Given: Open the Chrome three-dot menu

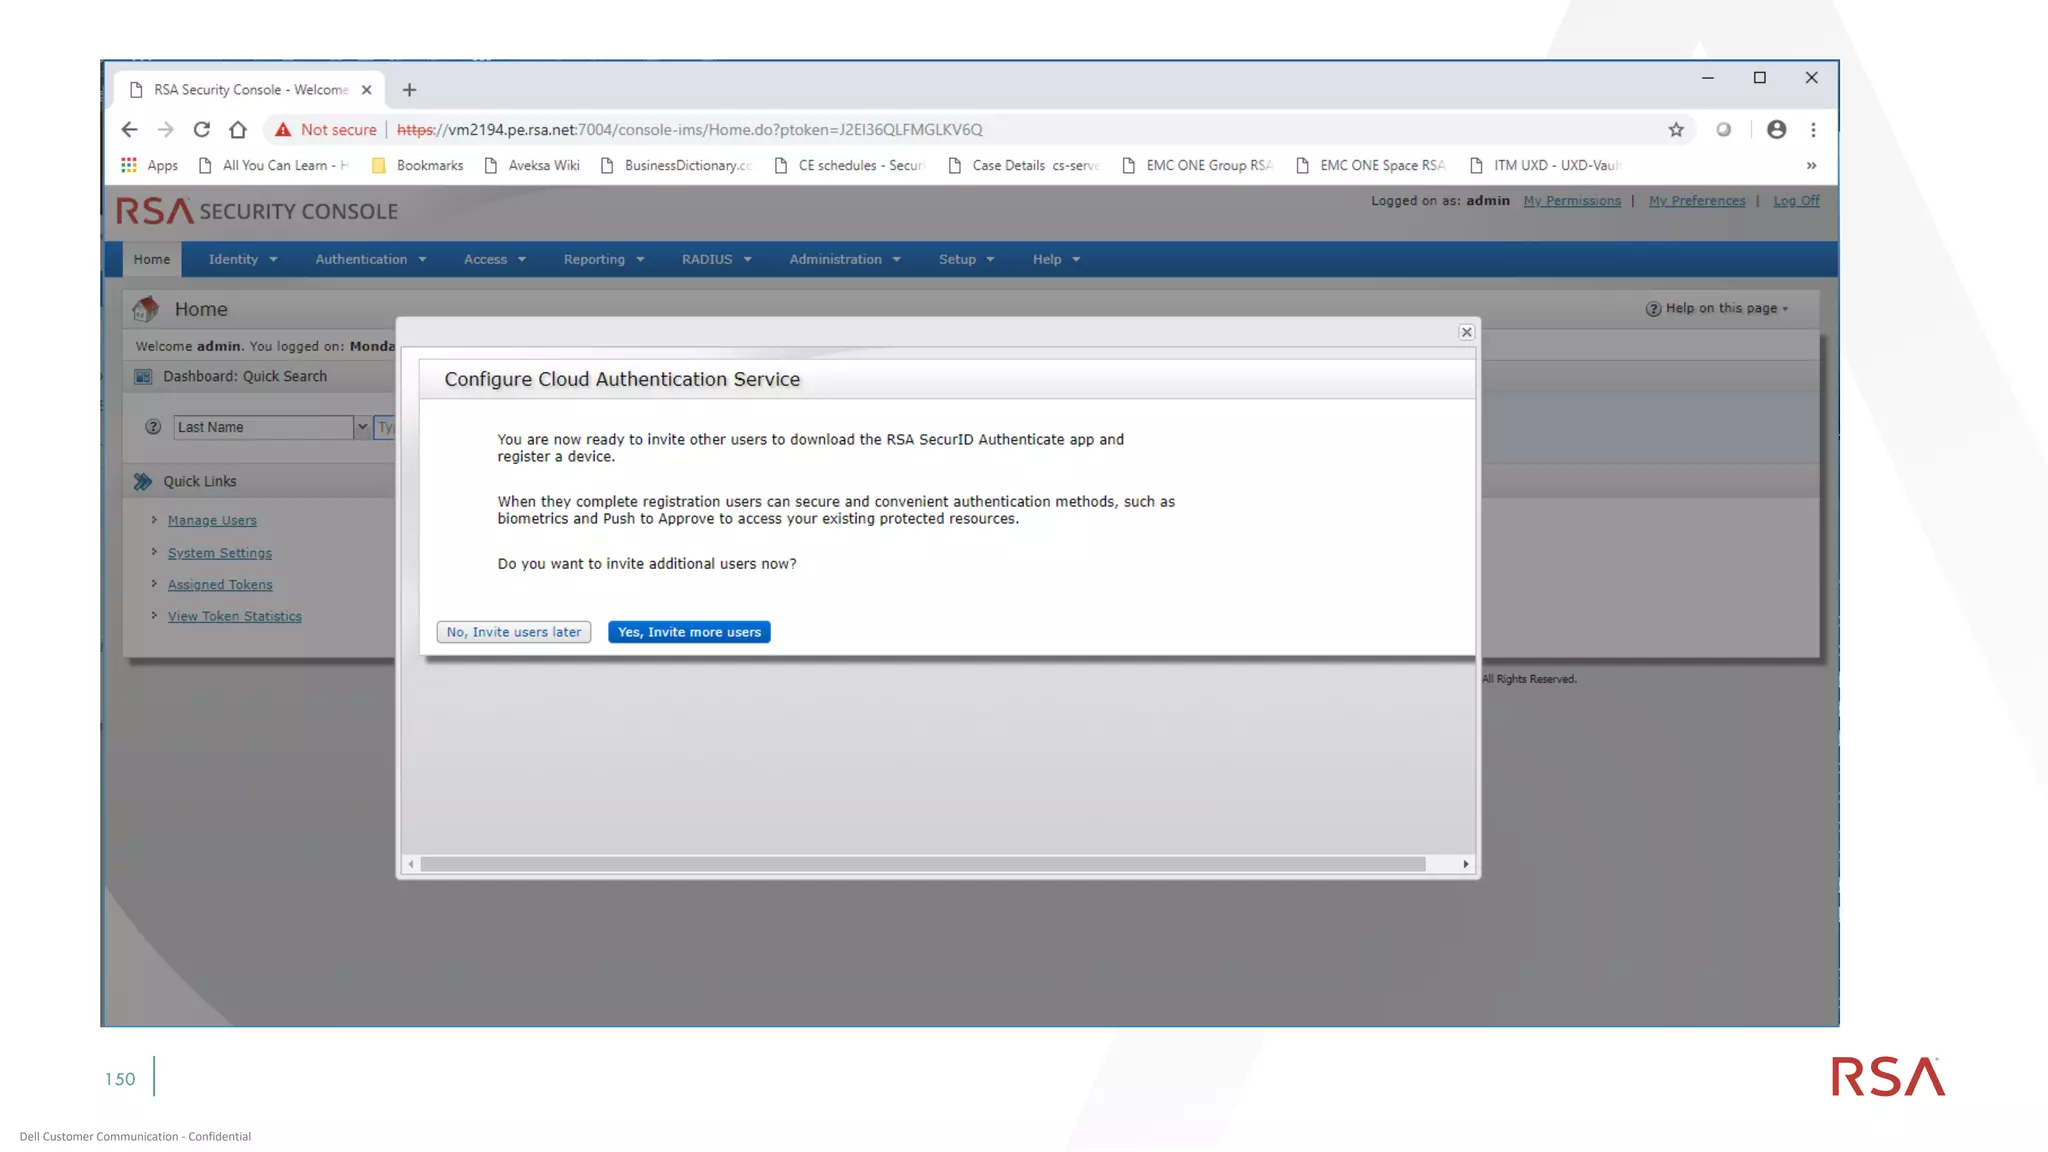Looking at the screenshot, I should click(1813, 130).
